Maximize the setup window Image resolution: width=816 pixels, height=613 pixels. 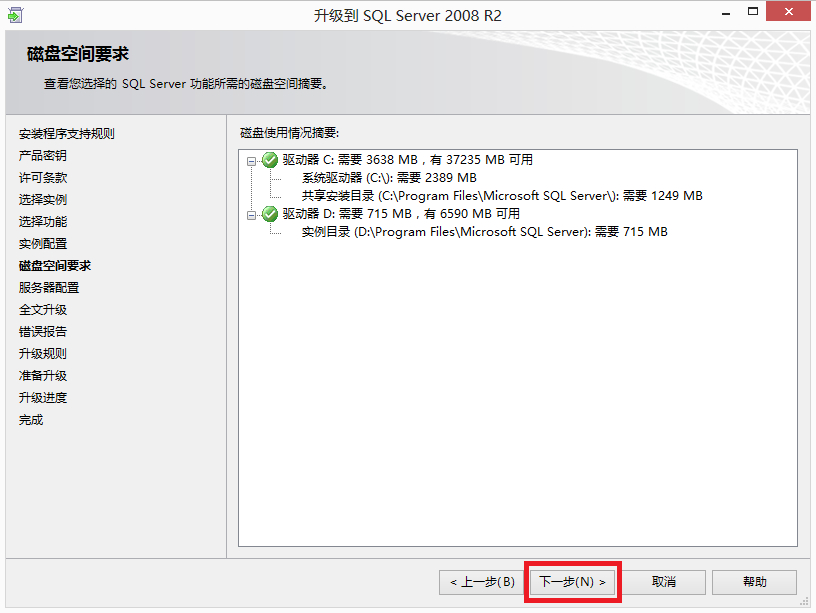coord(753,11)
